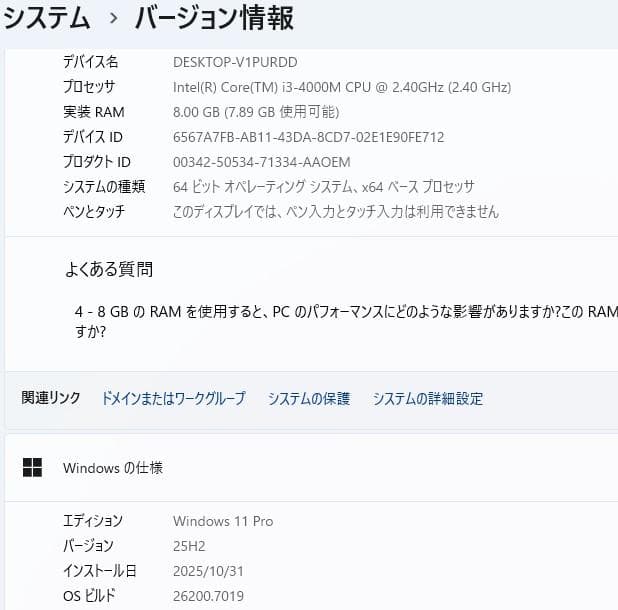
Task: Click the 実装 RAM label
Action: [x=94, y=112]
